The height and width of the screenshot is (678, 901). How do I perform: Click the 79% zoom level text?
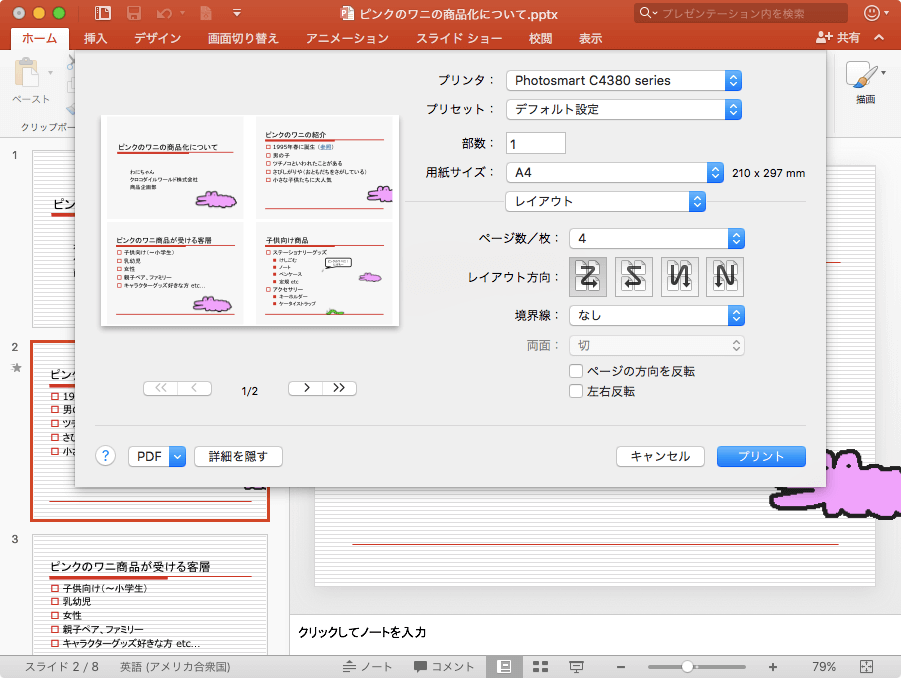824,667
